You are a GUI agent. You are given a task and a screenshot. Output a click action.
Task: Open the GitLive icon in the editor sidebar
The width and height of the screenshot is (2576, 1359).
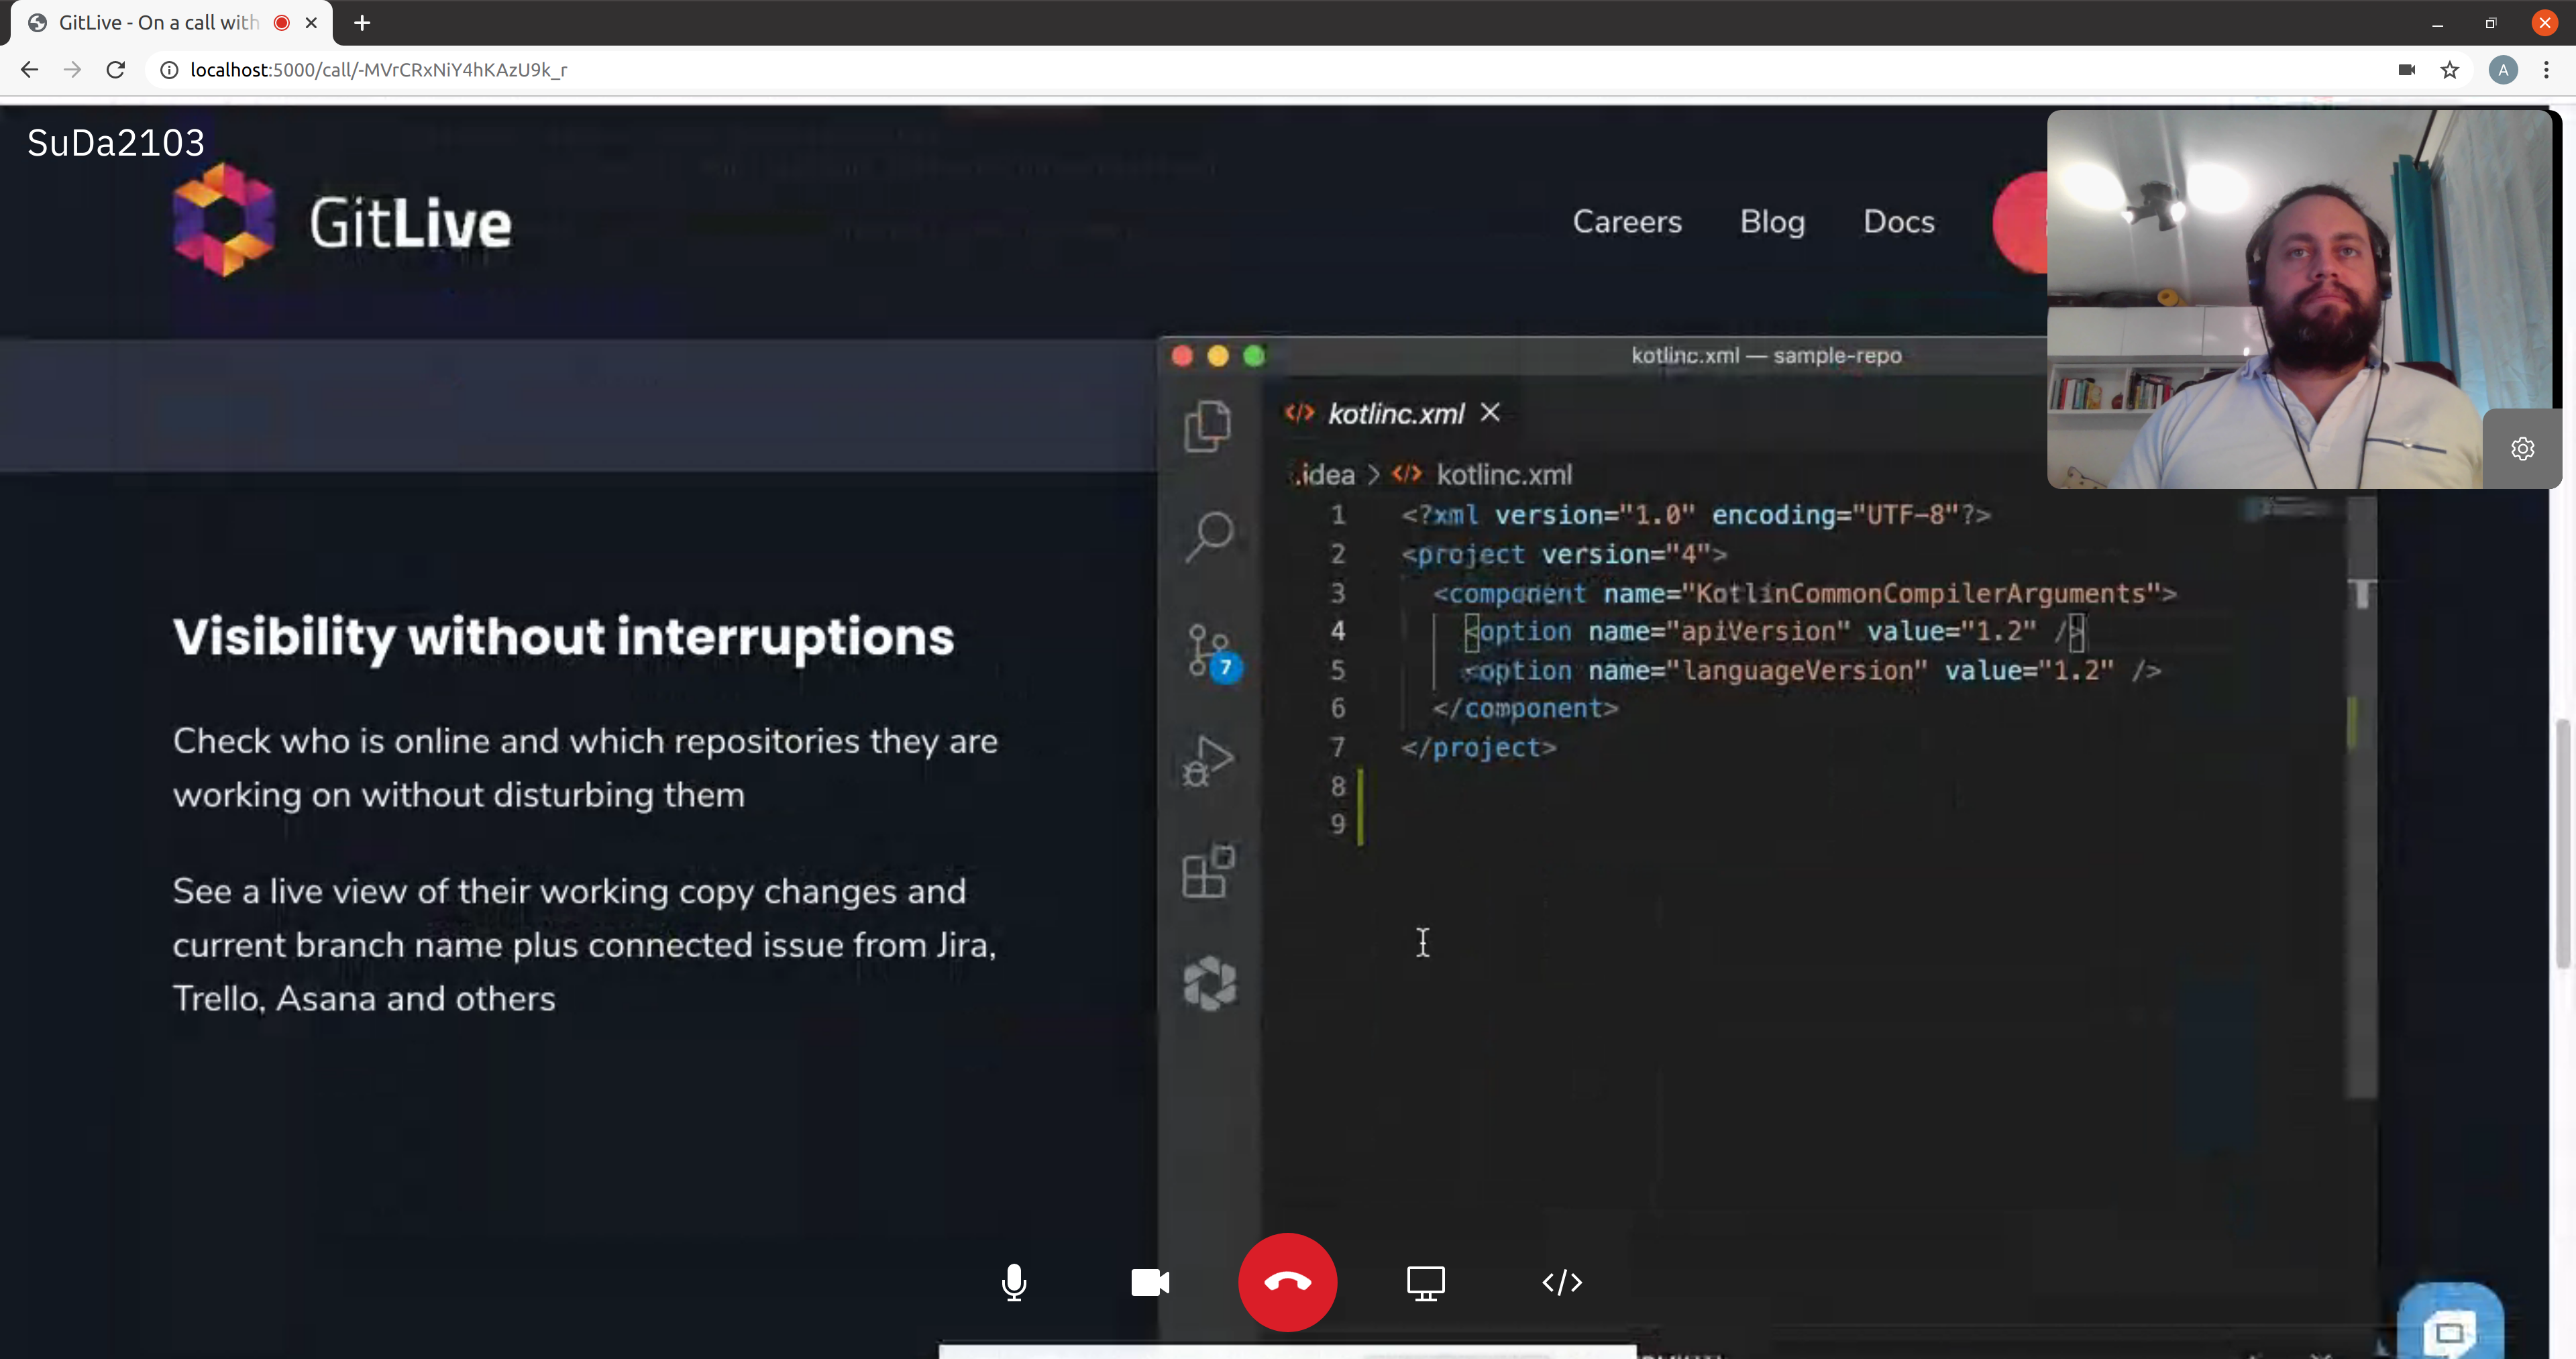click(1209, 983)
